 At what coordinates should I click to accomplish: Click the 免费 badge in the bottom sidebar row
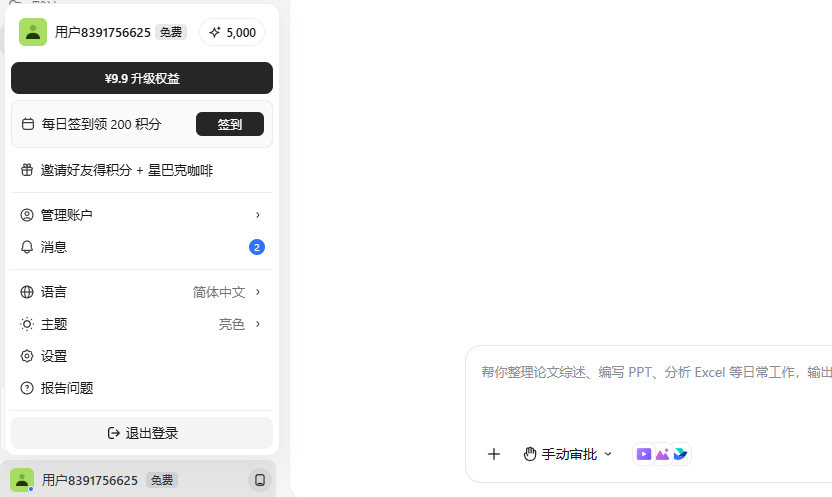coord(162,480)
